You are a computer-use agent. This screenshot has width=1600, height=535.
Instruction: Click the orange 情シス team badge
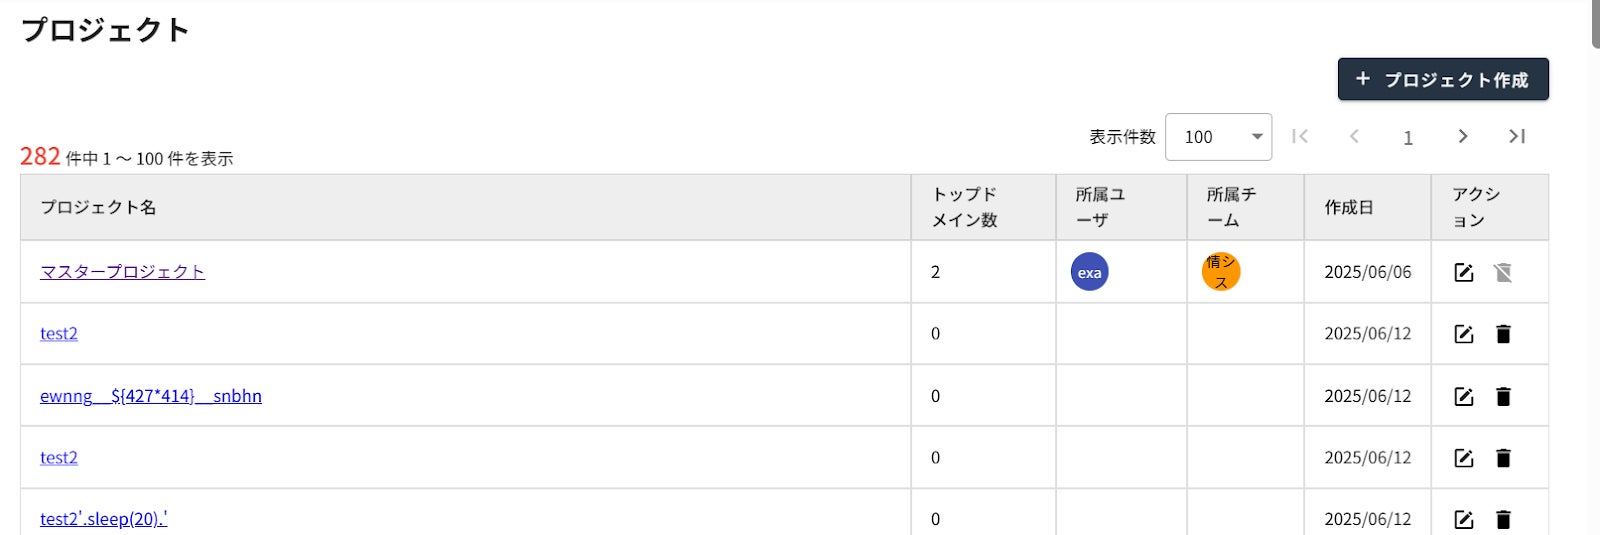click(1220, 272)
